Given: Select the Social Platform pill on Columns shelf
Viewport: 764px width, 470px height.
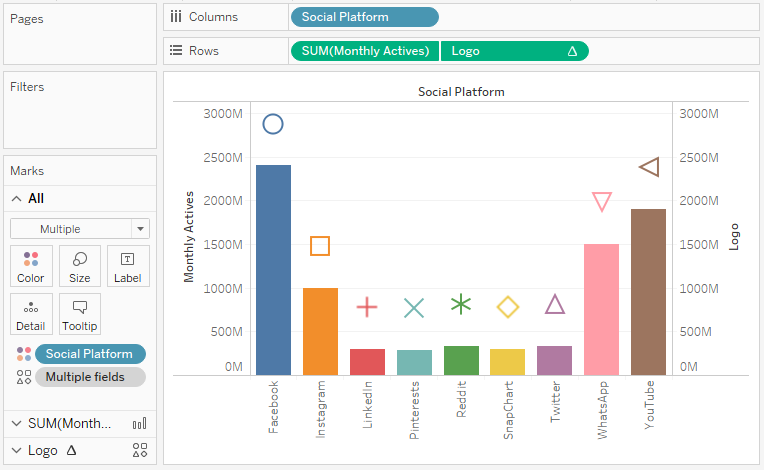Looking at the screenshot, I should tap(364, 17).
